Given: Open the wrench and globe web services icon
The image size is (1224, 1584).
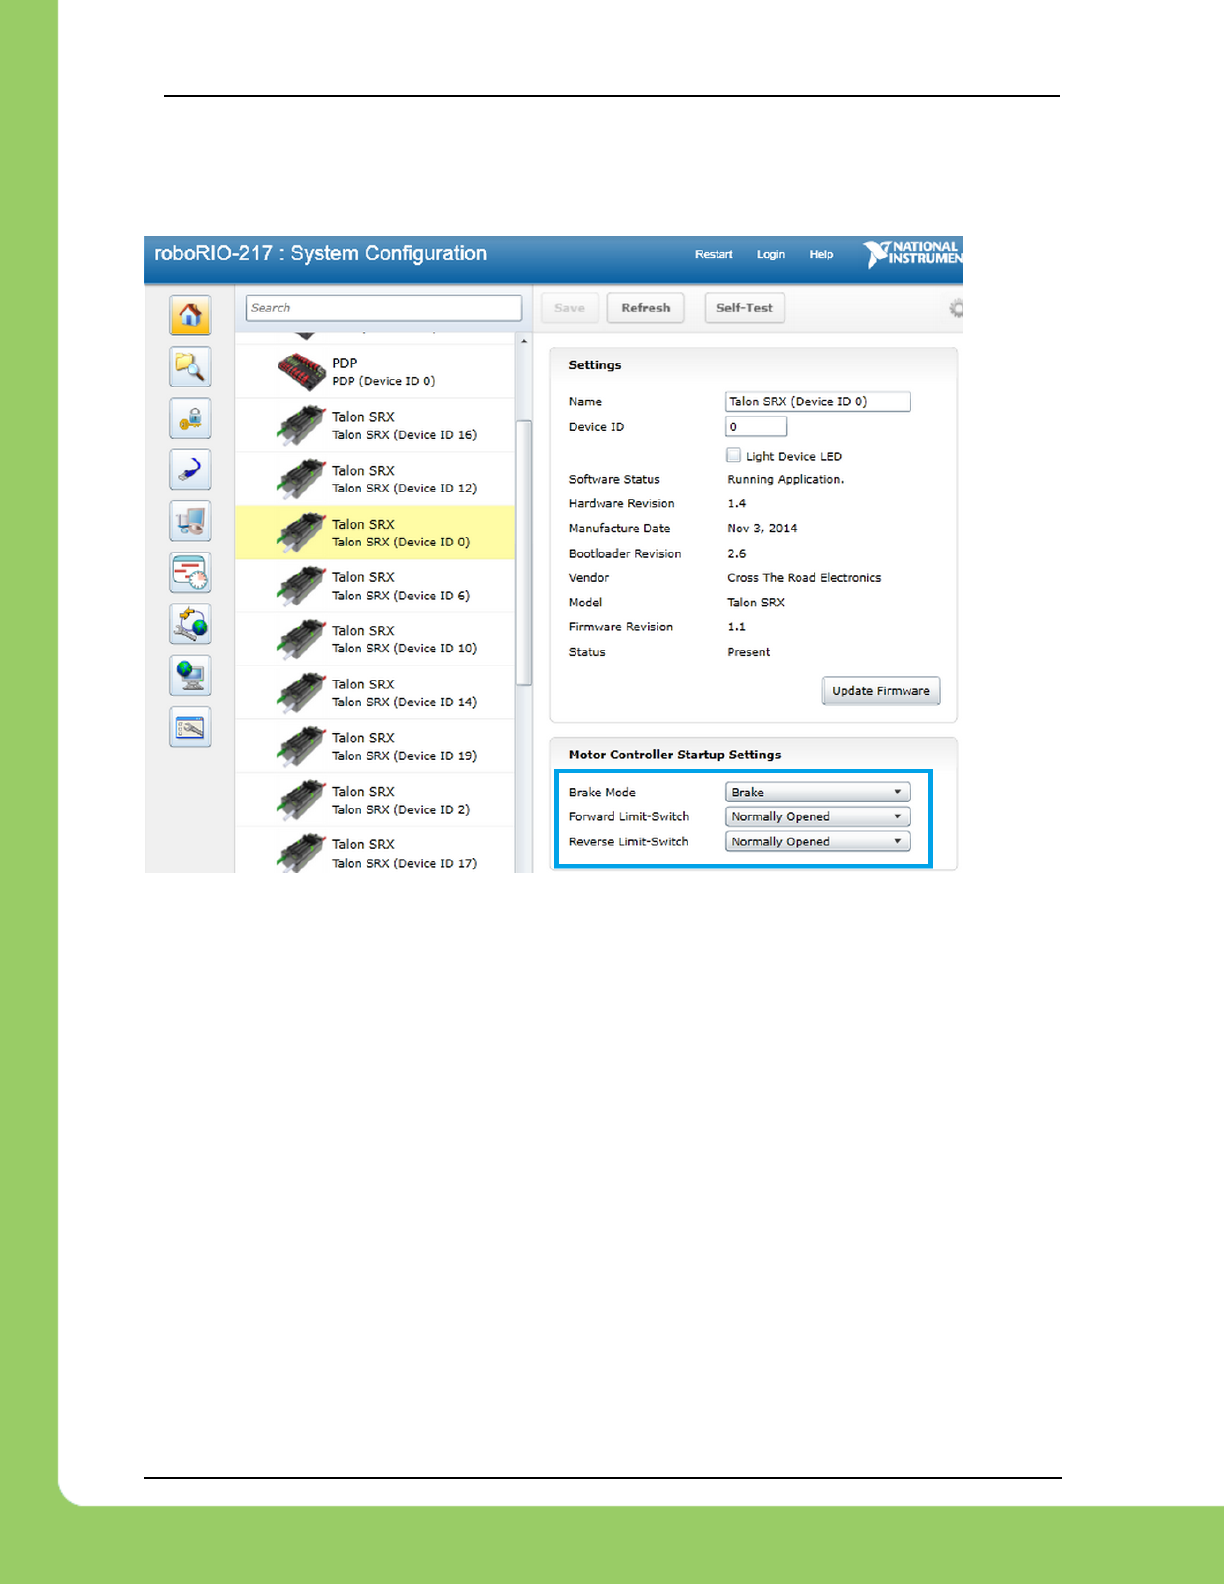Looking at the screenshot, I should 190,624.
